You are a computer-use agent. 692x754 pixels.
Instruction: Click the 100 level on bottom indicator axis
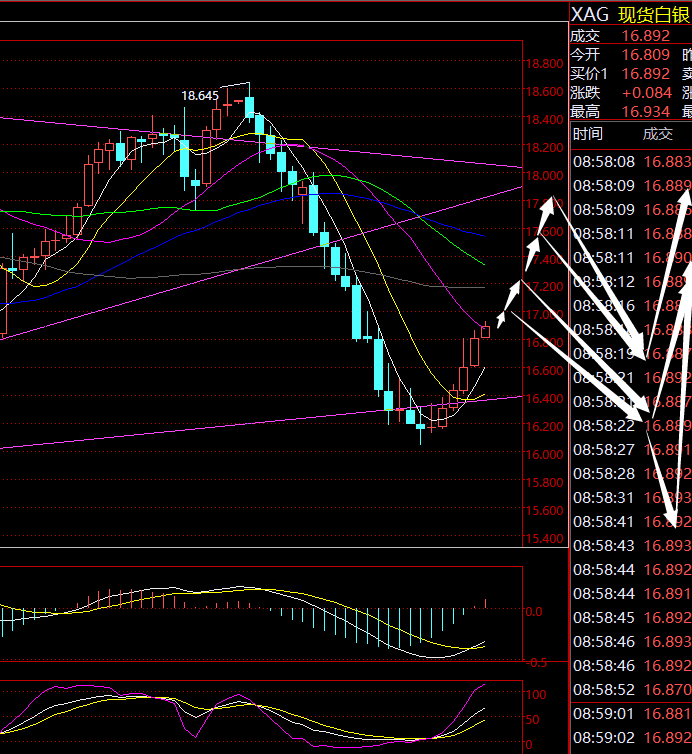point(535,694)
